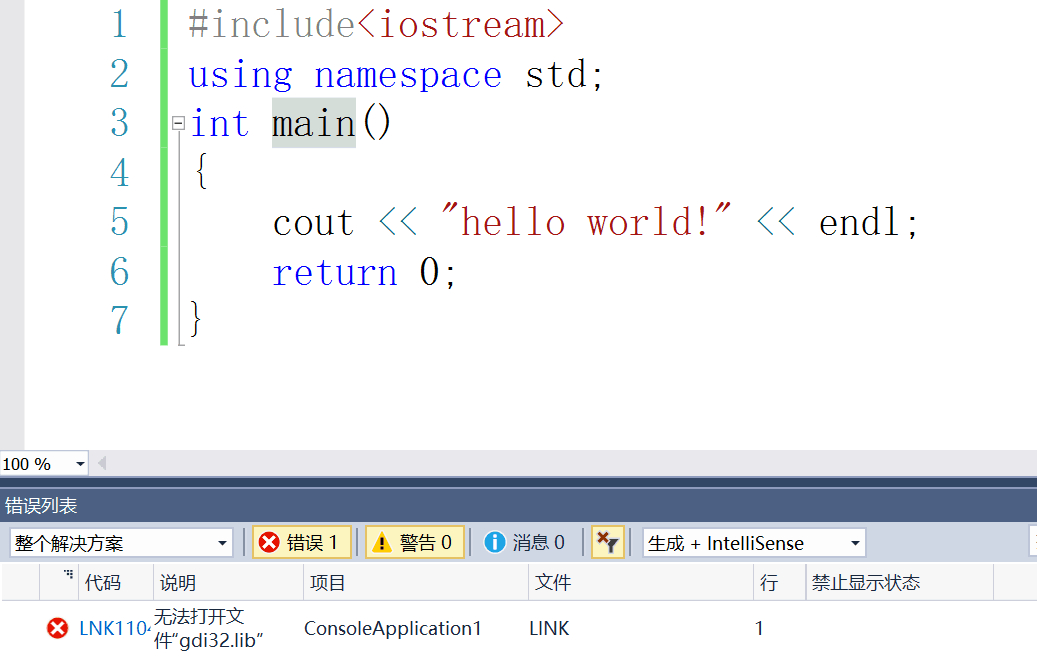Click the clear filter funnel icon
This screenshot has height=666, width=1037.
(x=608, y=542)
